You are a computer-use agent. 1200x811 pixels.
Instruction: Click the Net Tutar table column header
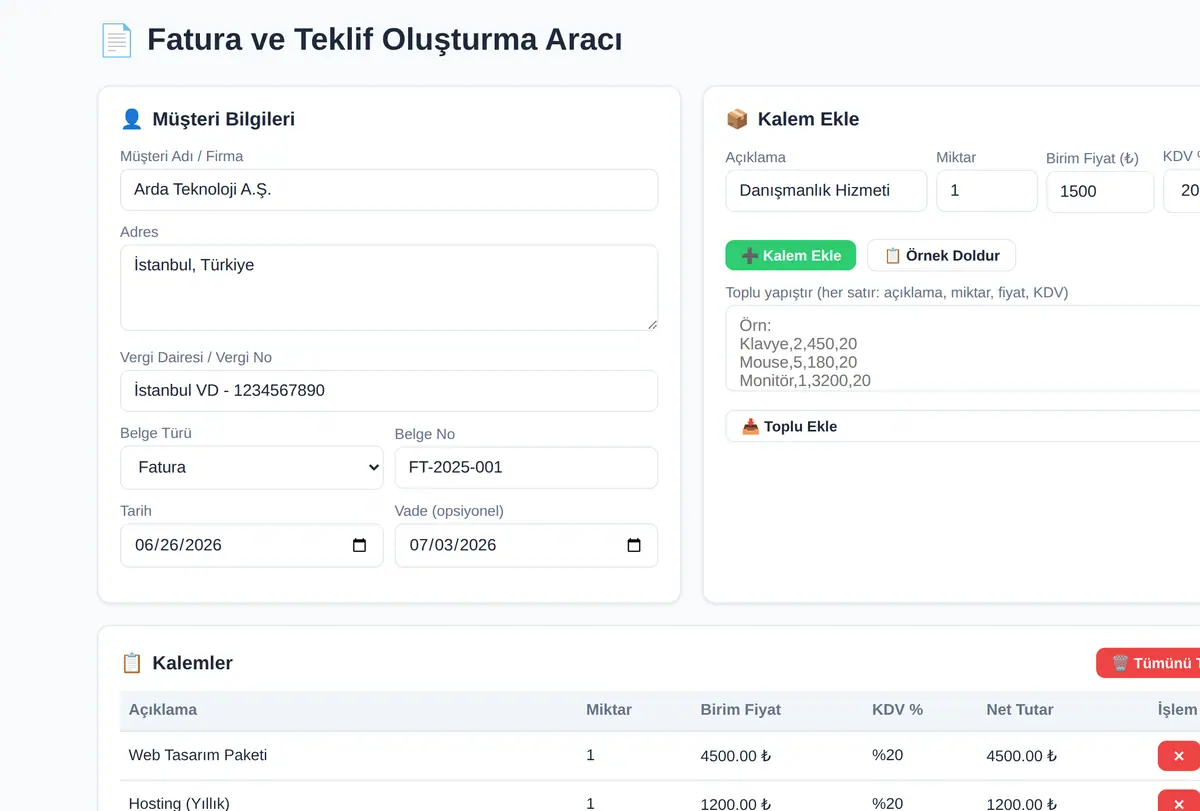coord(1020,710)
